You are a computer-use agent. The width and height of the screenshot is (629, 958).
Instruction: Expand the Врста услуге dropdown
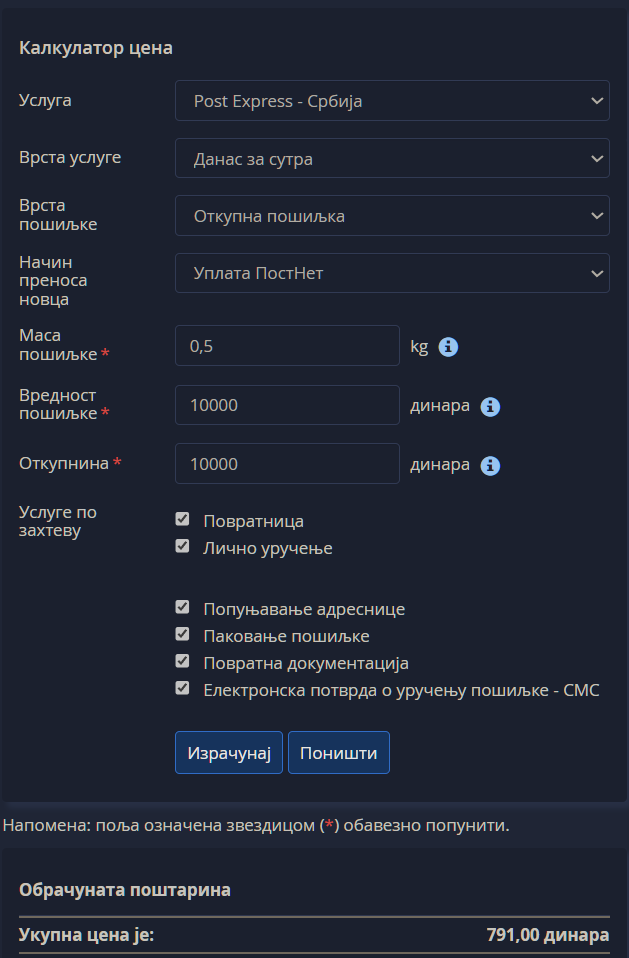(x=392, y=158)
